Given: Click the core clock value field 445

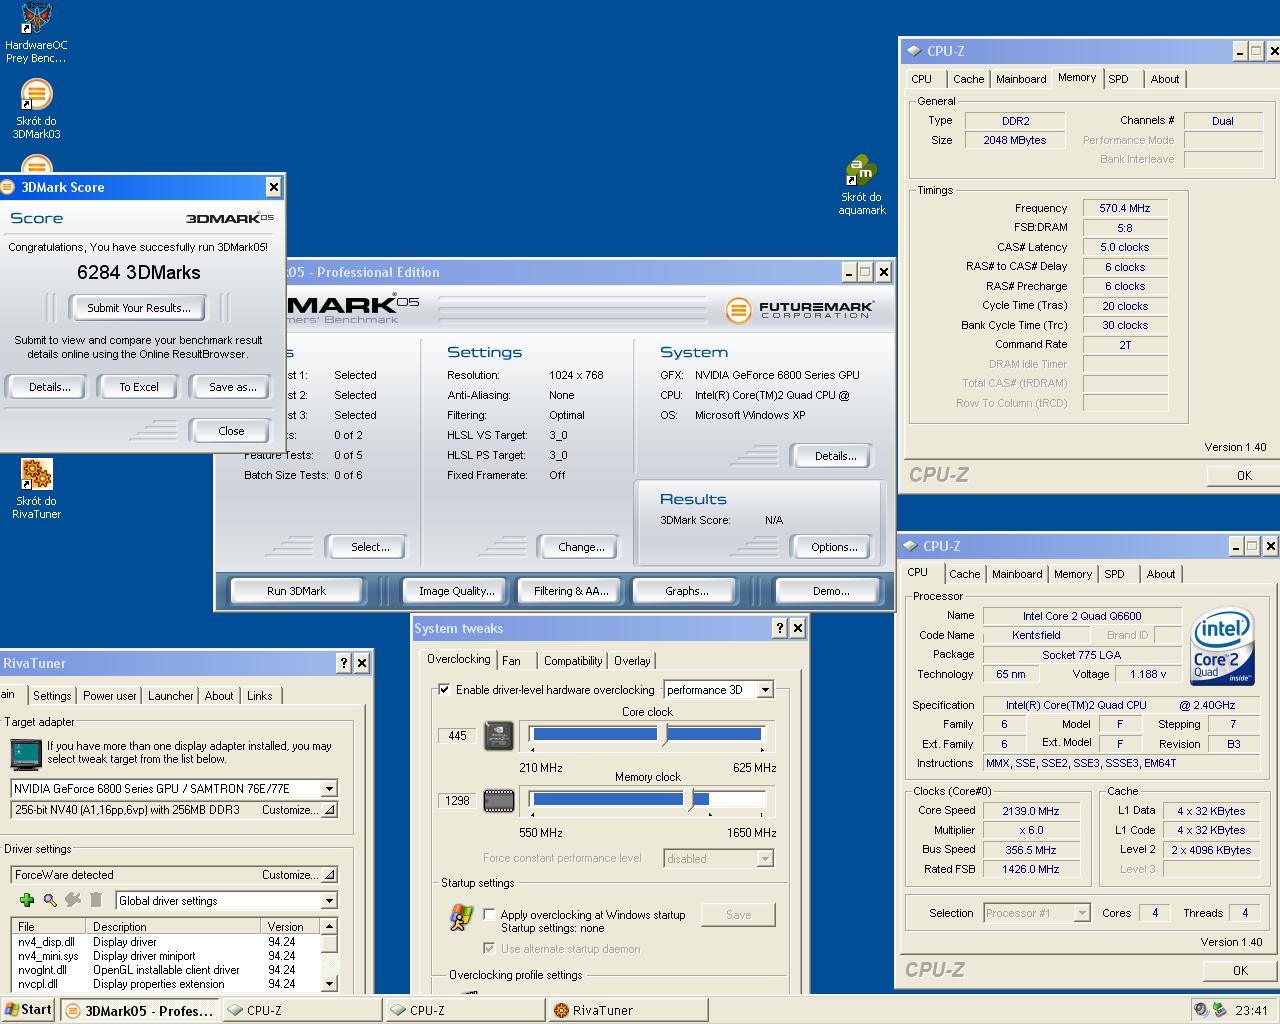Looking at the screenshot, I should tap(458, 736).
